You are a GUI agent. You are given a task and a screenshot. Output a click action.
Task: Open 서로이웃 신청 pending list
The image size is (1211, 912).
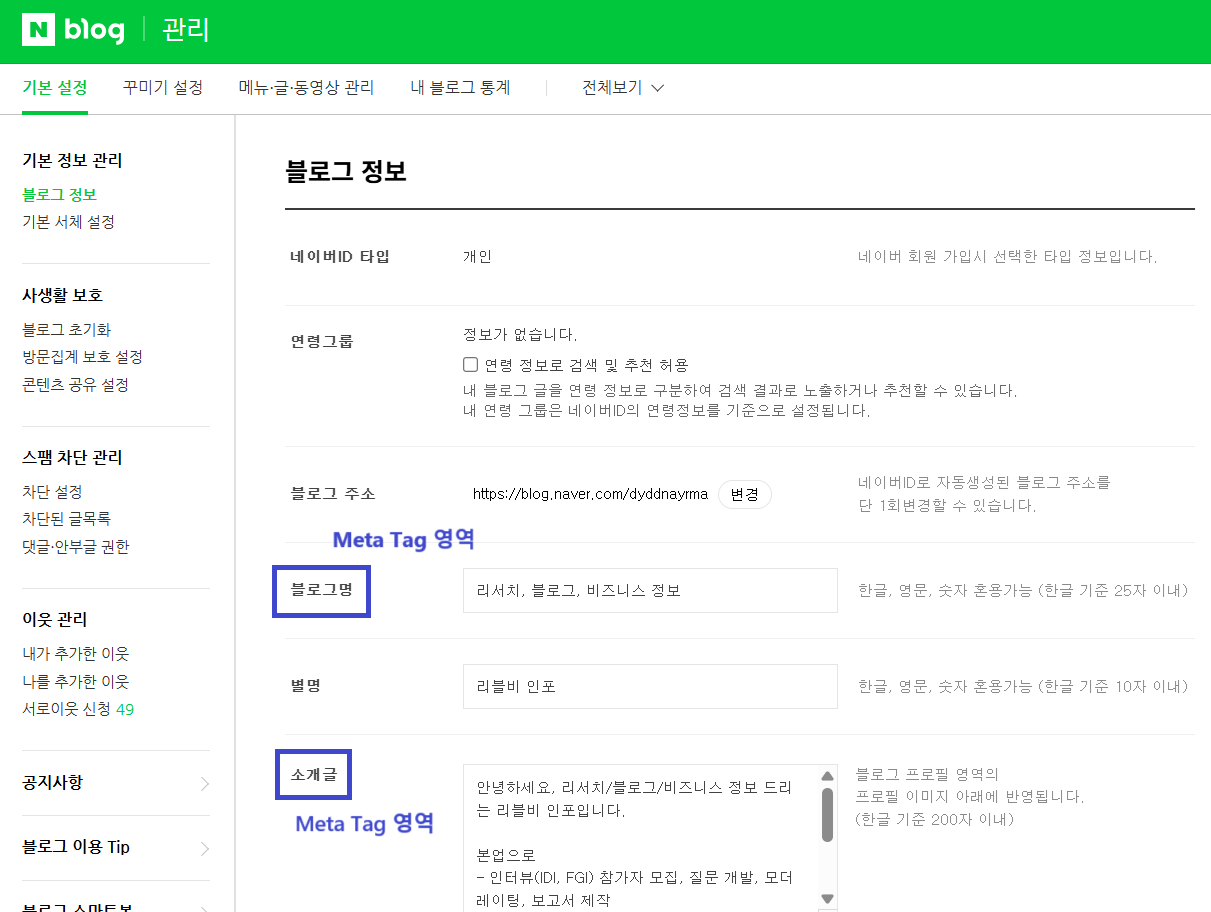[x=68, y=708]
